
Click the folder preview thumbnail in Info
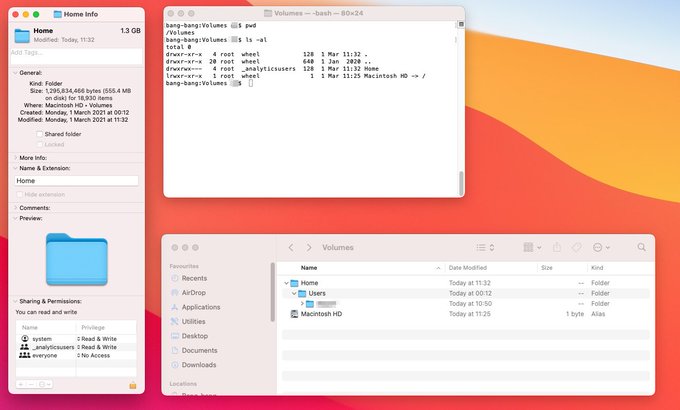[x=77, y=259]
